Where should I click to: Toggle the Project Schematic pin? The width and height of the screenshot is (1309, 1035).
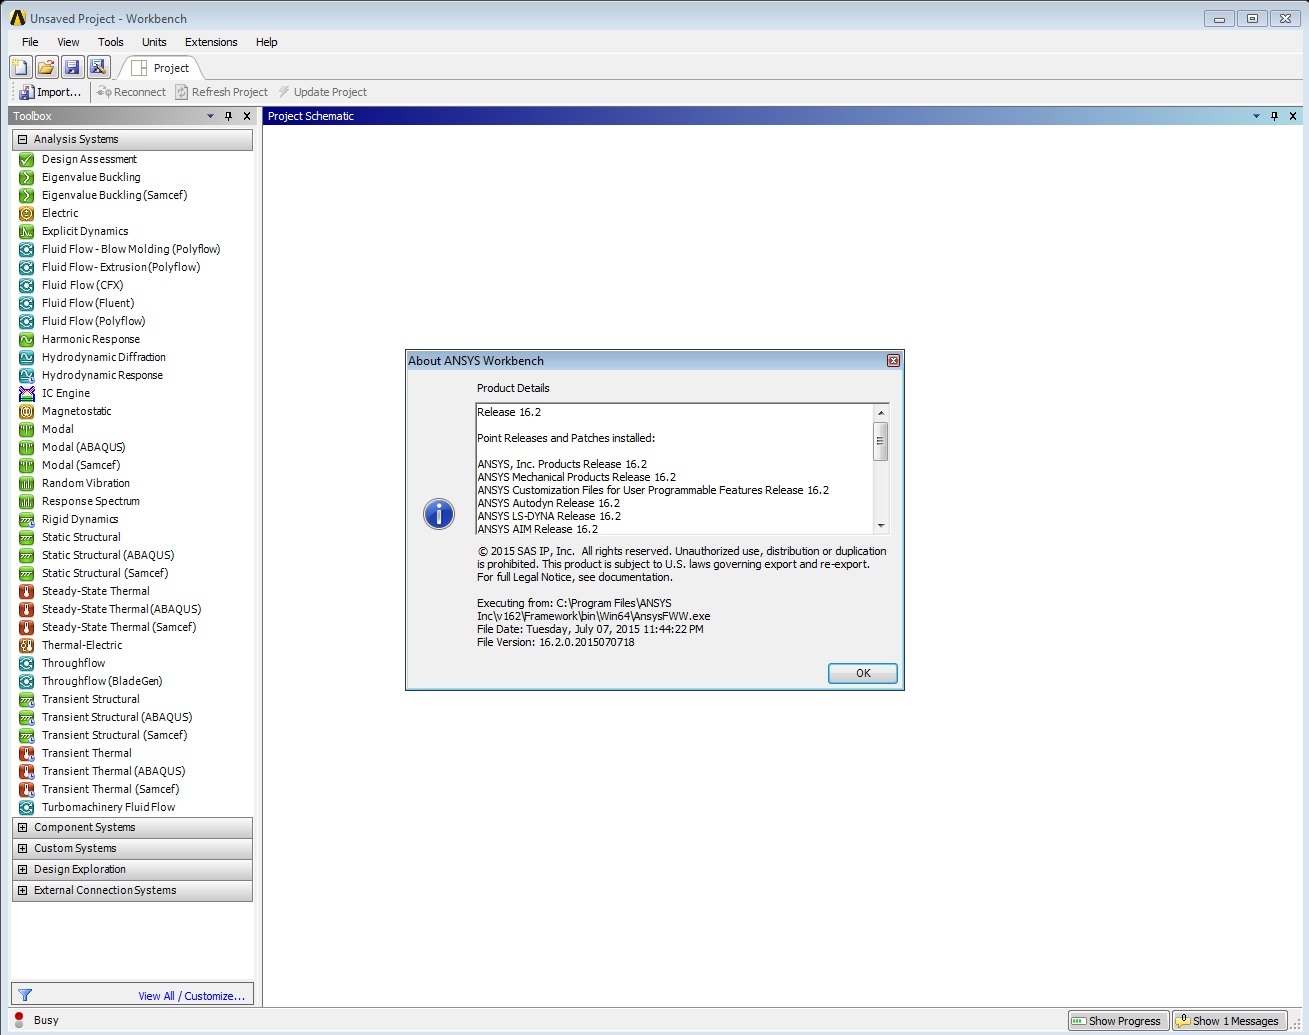(x=1274, y=116)
